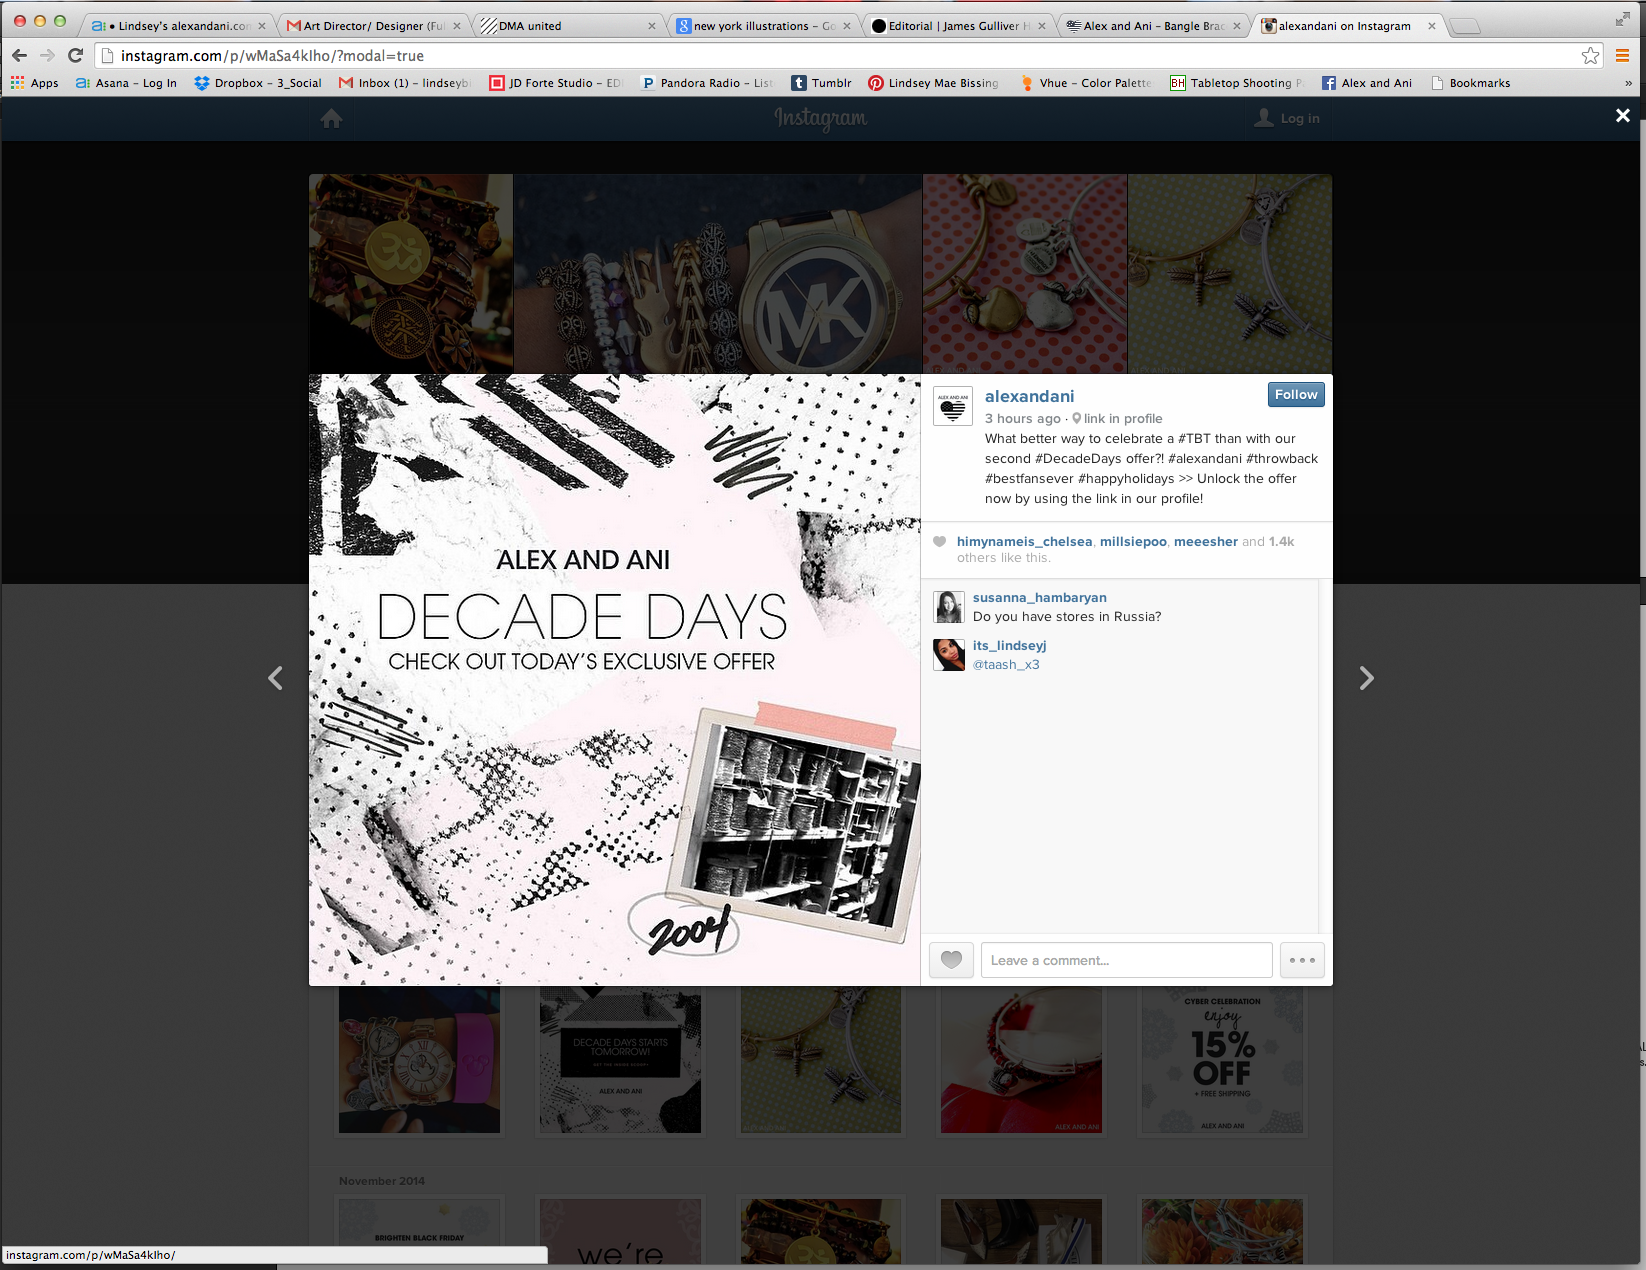Open the pink watch thumbnail
This screenshot has height=1270, width=1646.
(419, 1060)
